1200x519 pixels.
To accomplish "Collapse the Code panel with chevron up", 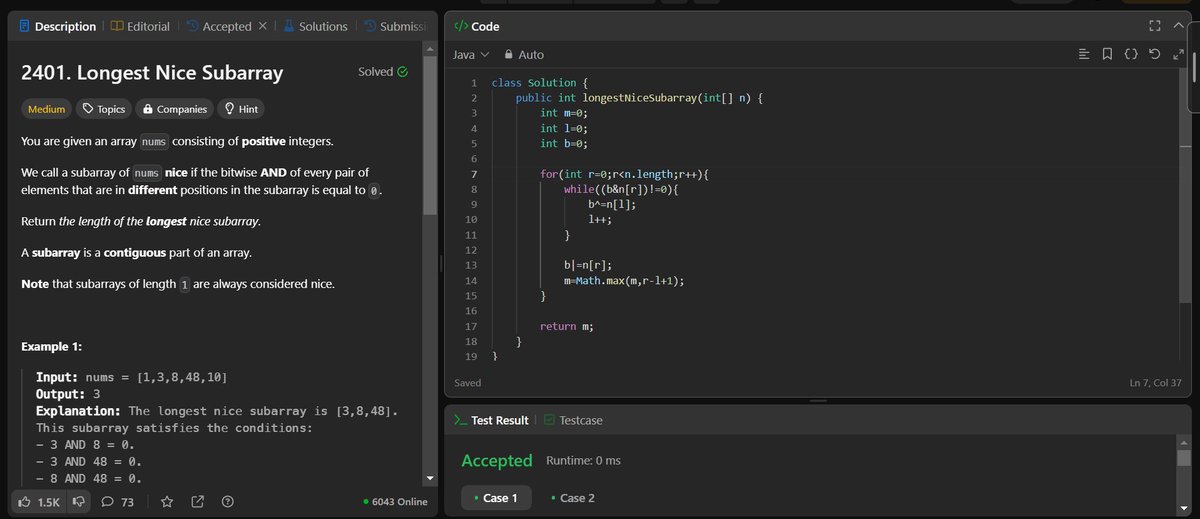I will click(x=1177, y=26).
